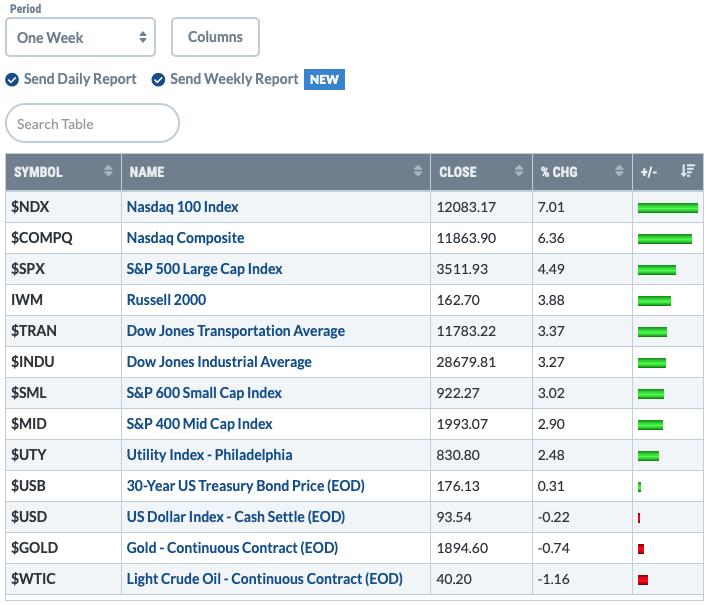
Task: Click the close value 3511.93
Action: coord(462,269)
